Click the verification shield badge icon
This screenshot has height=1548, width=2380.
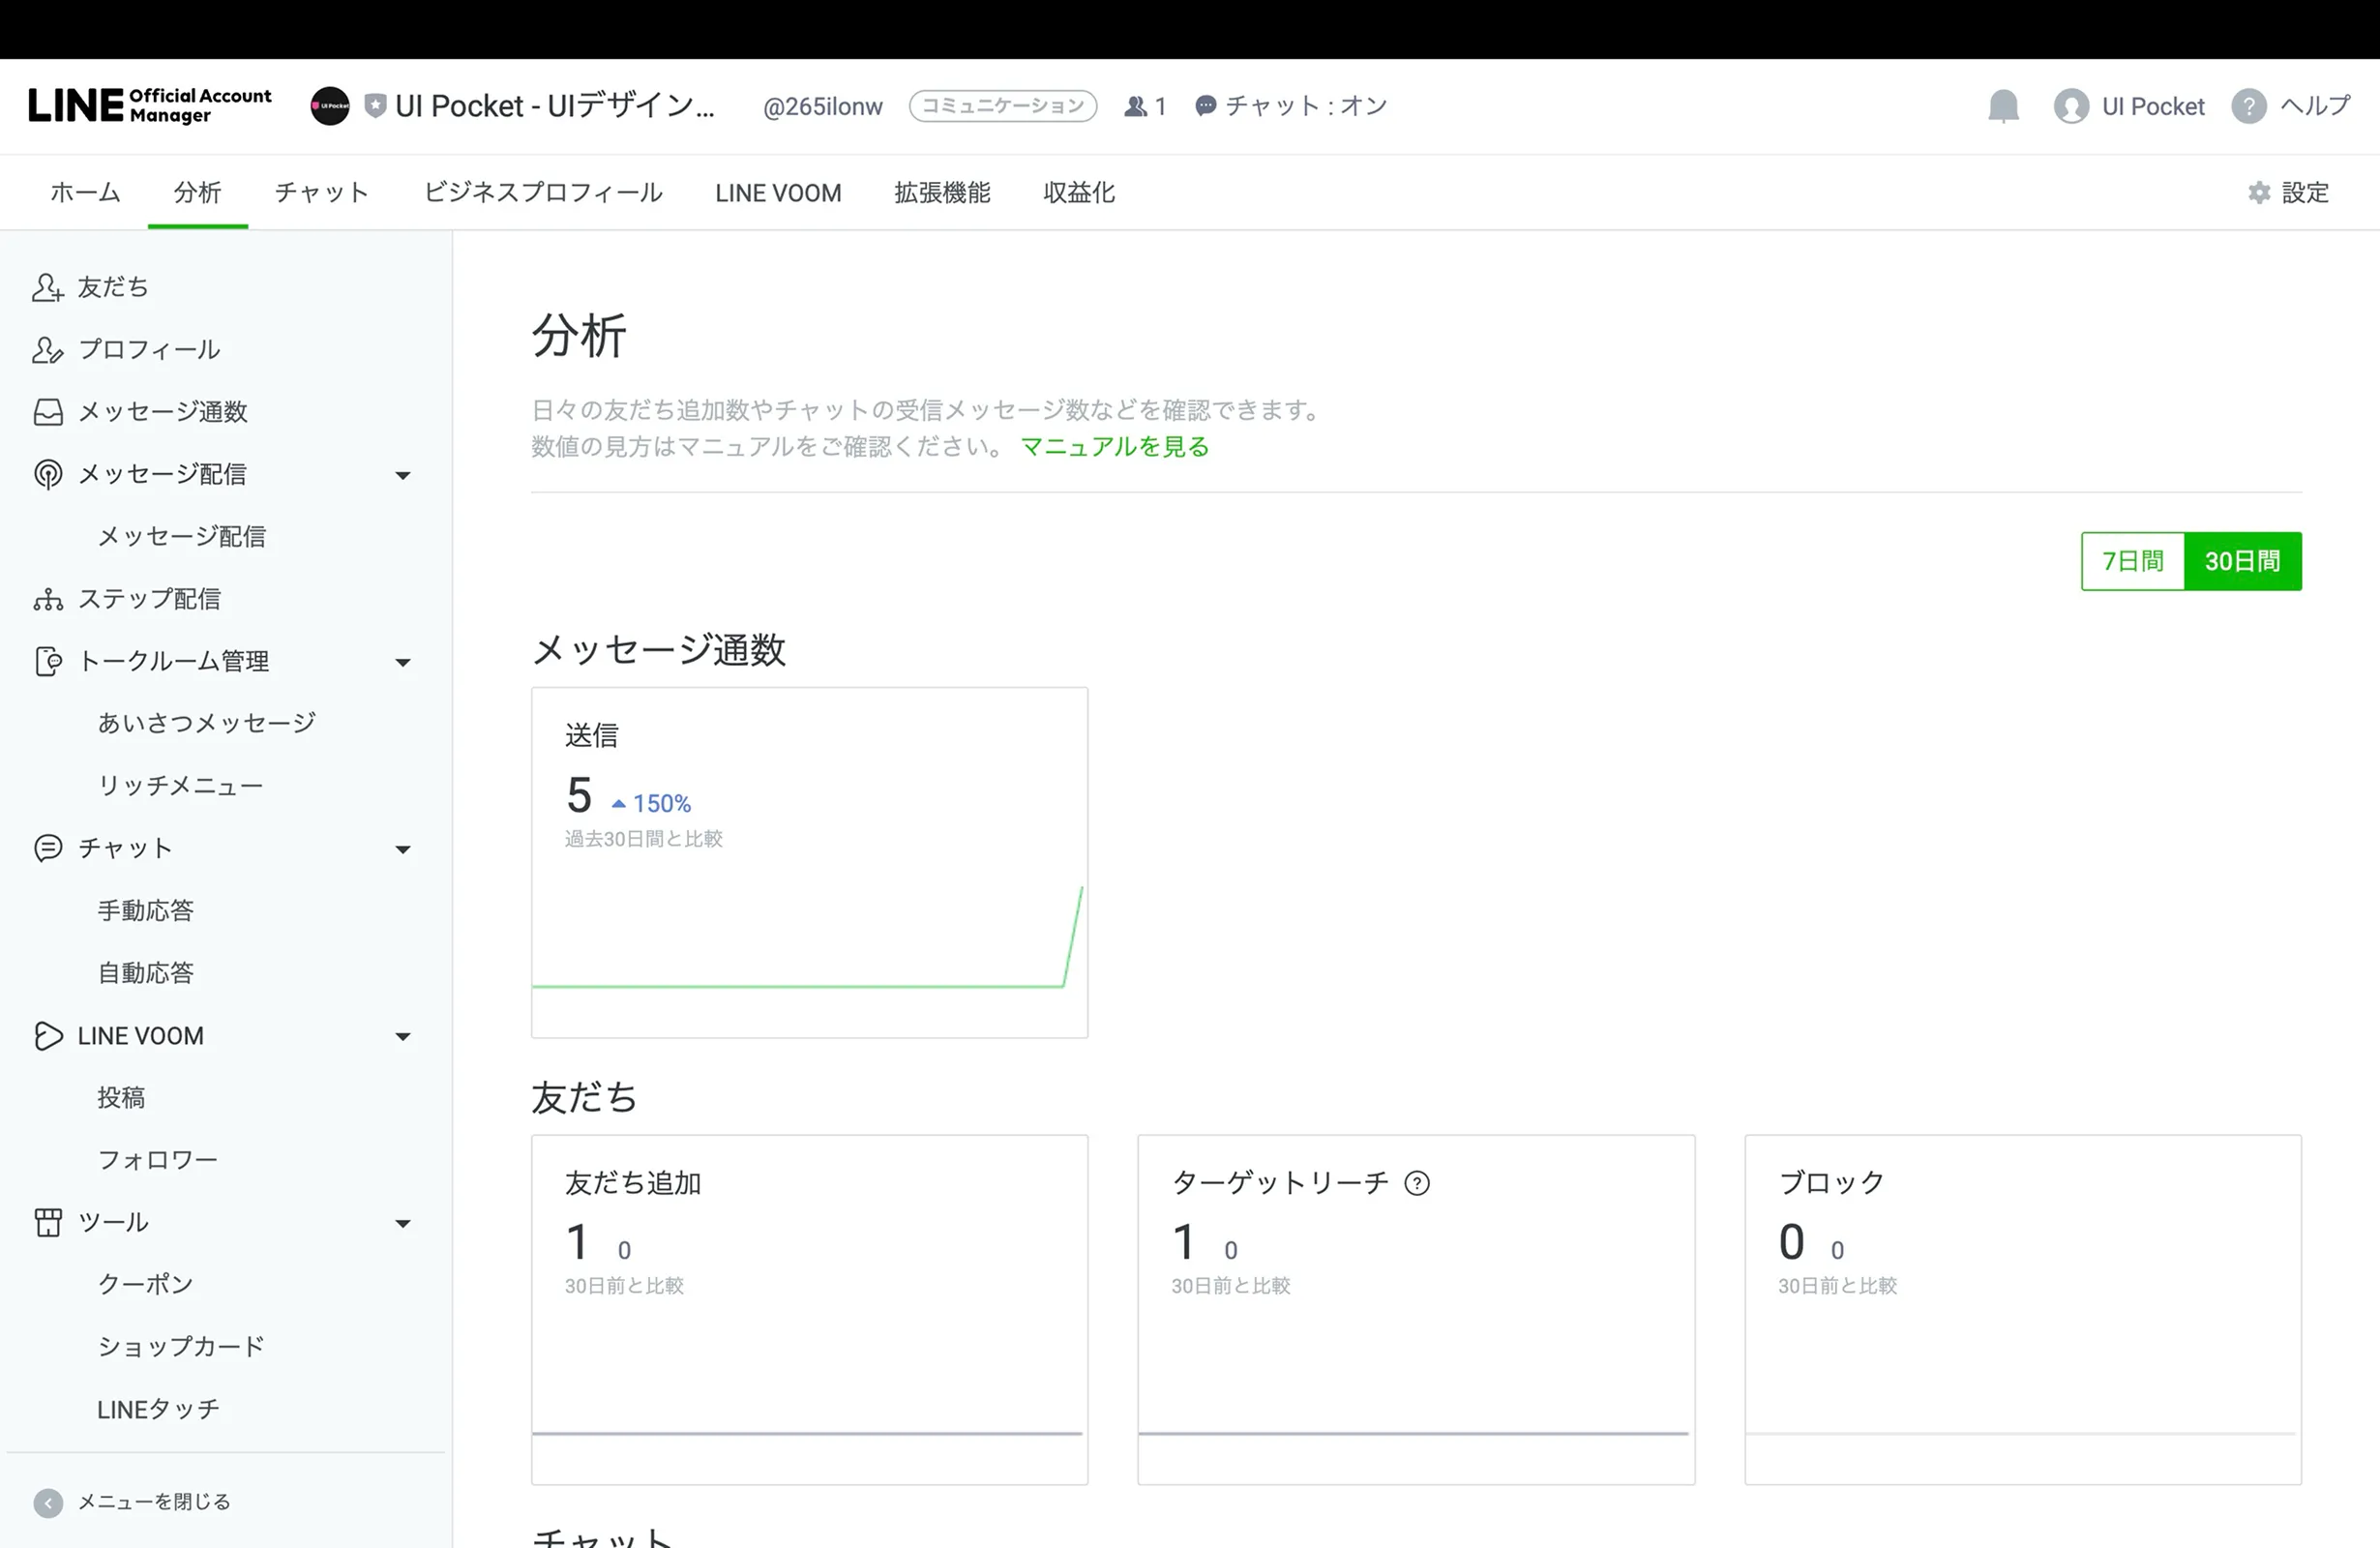tap(375, 106)
